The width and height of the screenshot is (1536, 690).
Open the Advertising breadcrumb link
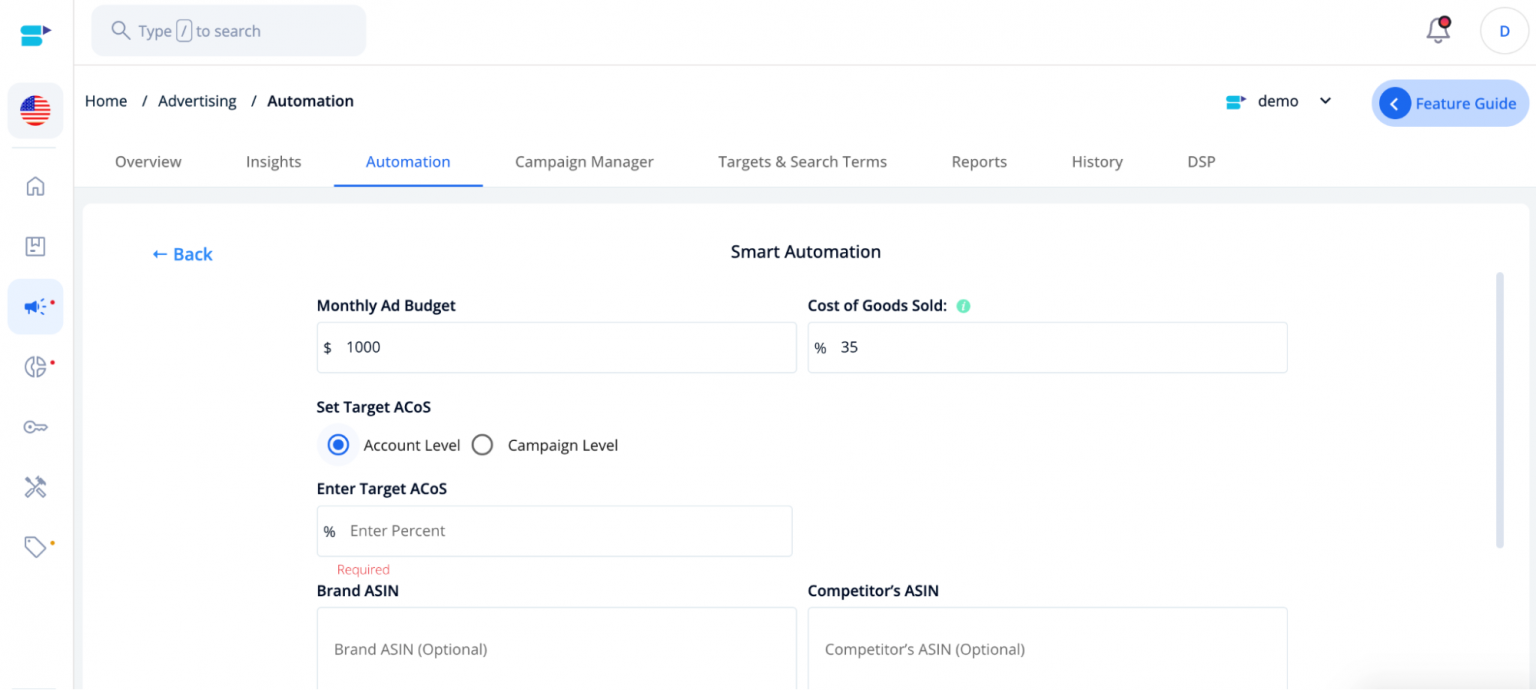click(x=197, y=101)
